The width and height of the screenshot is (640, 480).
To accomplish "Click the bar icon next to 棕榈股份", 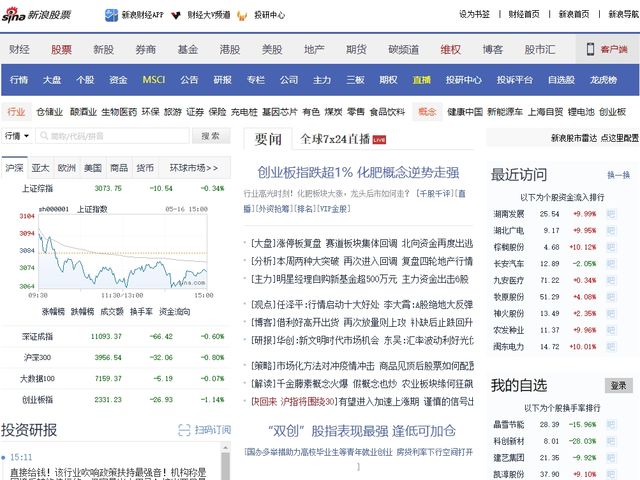I will pyautogui.click(x=611, y=247).
